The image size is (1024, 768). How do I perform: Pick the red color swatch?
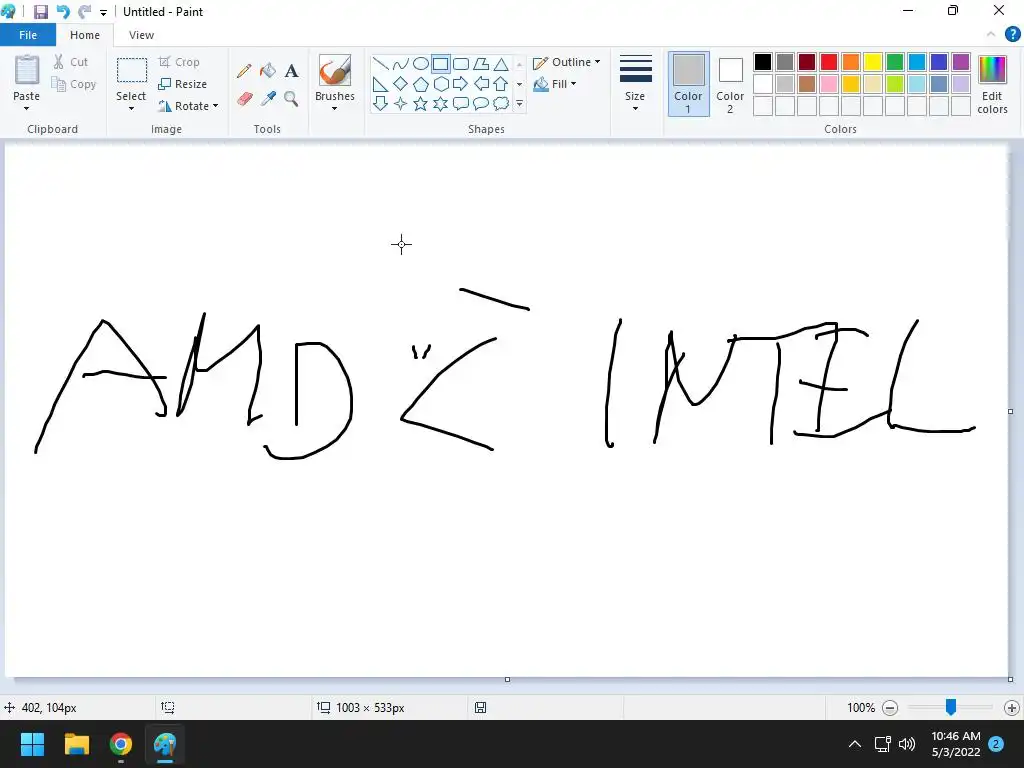[x=829, y=62]
